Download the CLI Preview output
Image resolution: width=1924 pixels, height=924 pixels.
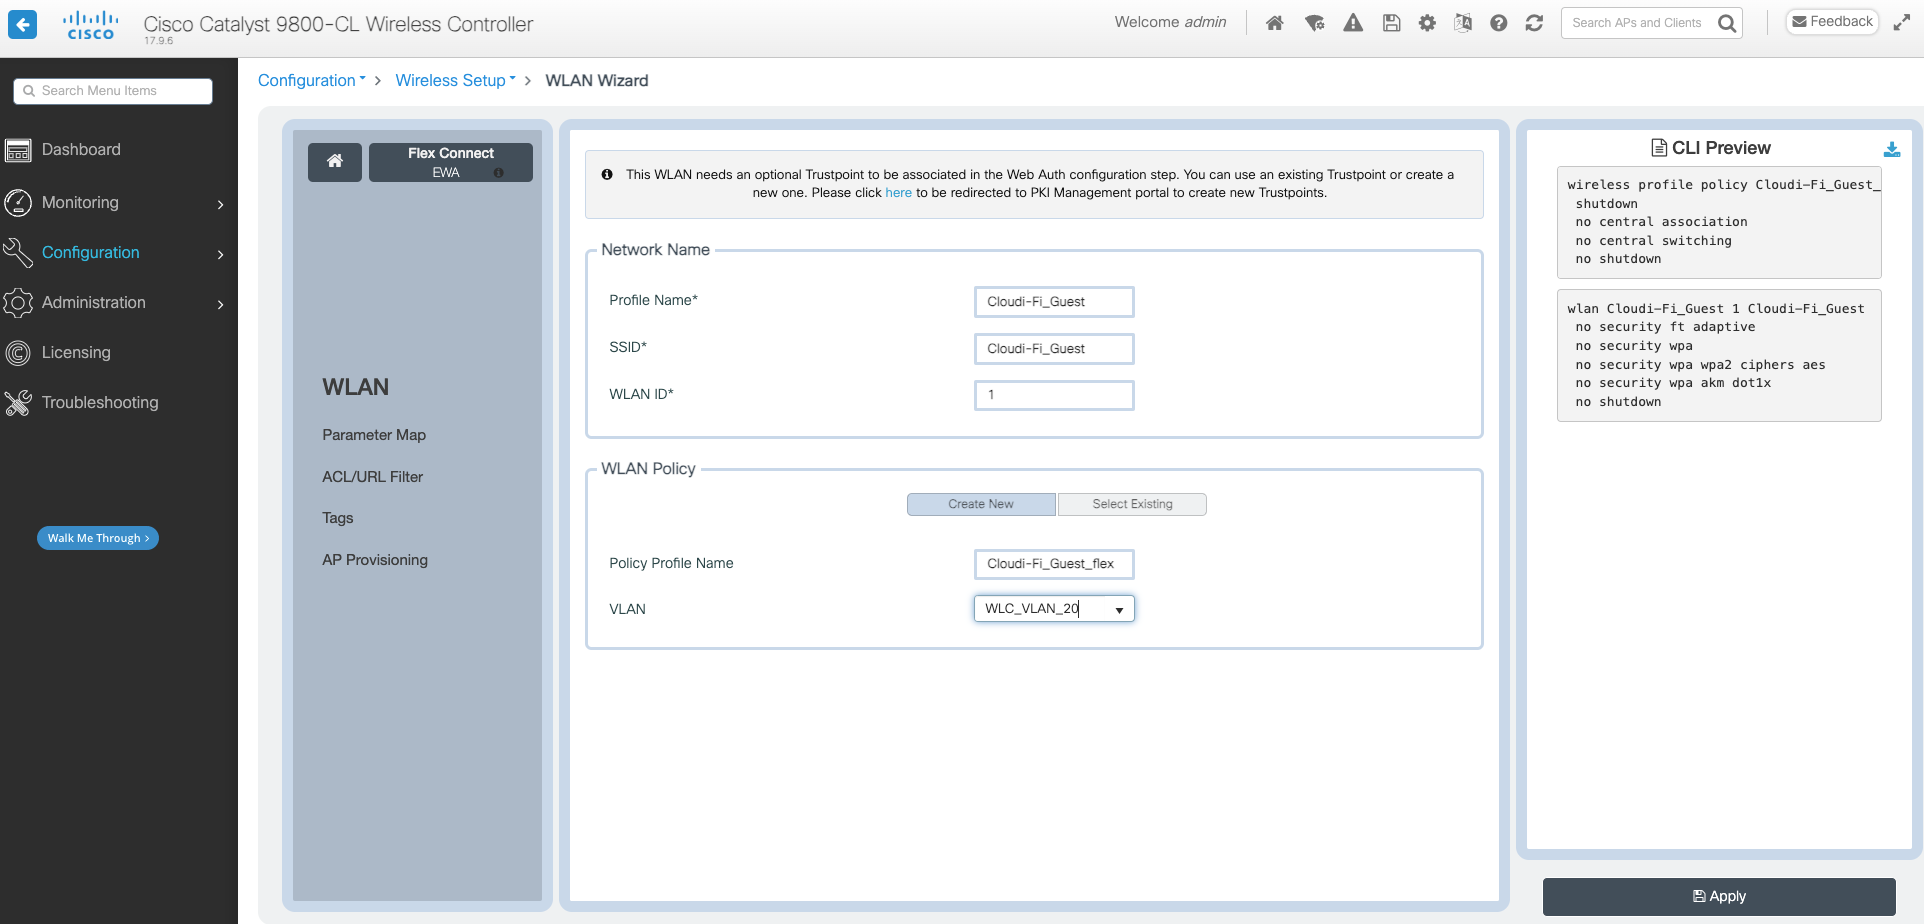pos(1892,147)
